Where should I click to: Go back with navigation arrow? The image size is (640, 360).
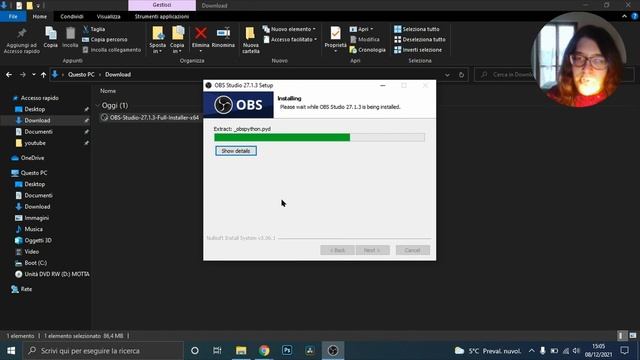9,75
